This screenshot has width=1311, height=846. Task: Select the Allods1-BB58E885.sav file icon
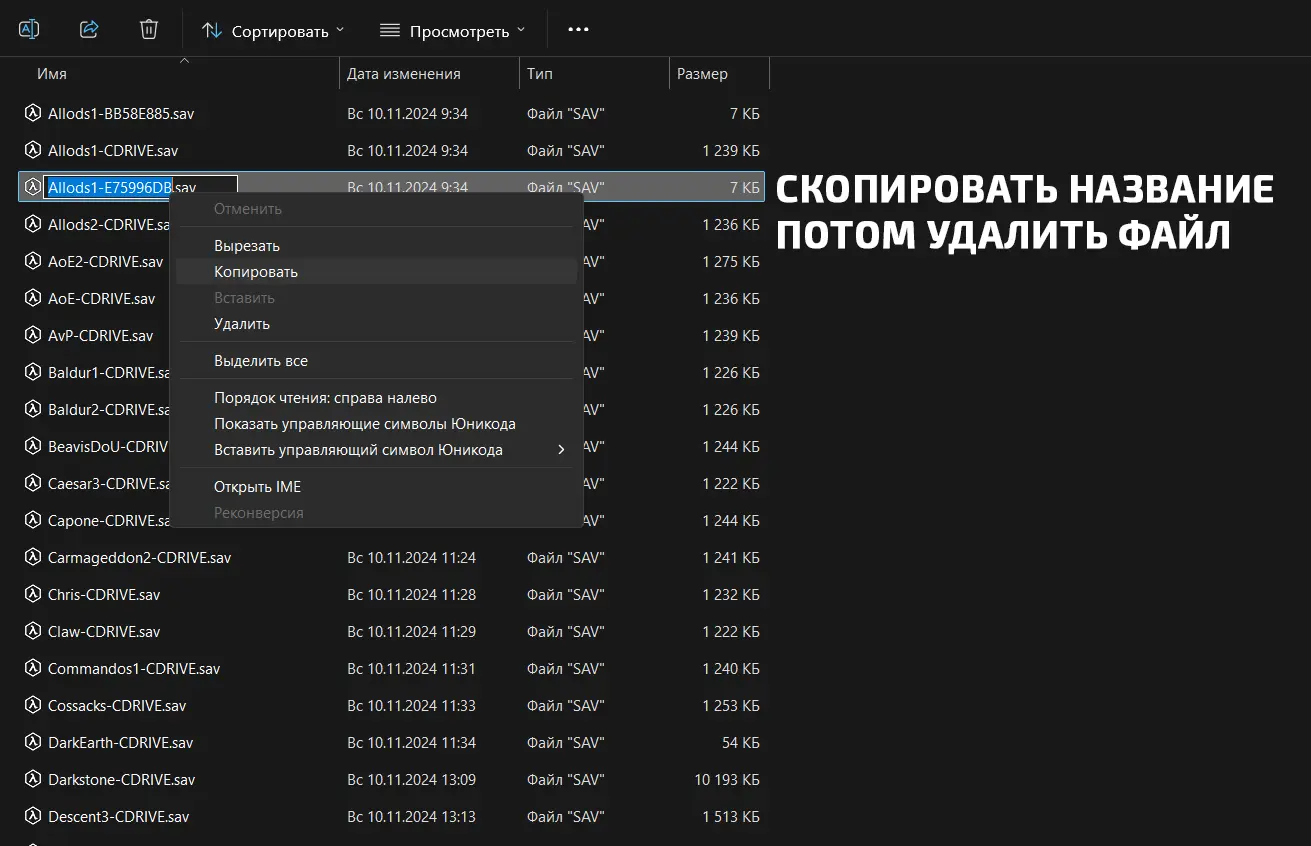pos(32,113)
